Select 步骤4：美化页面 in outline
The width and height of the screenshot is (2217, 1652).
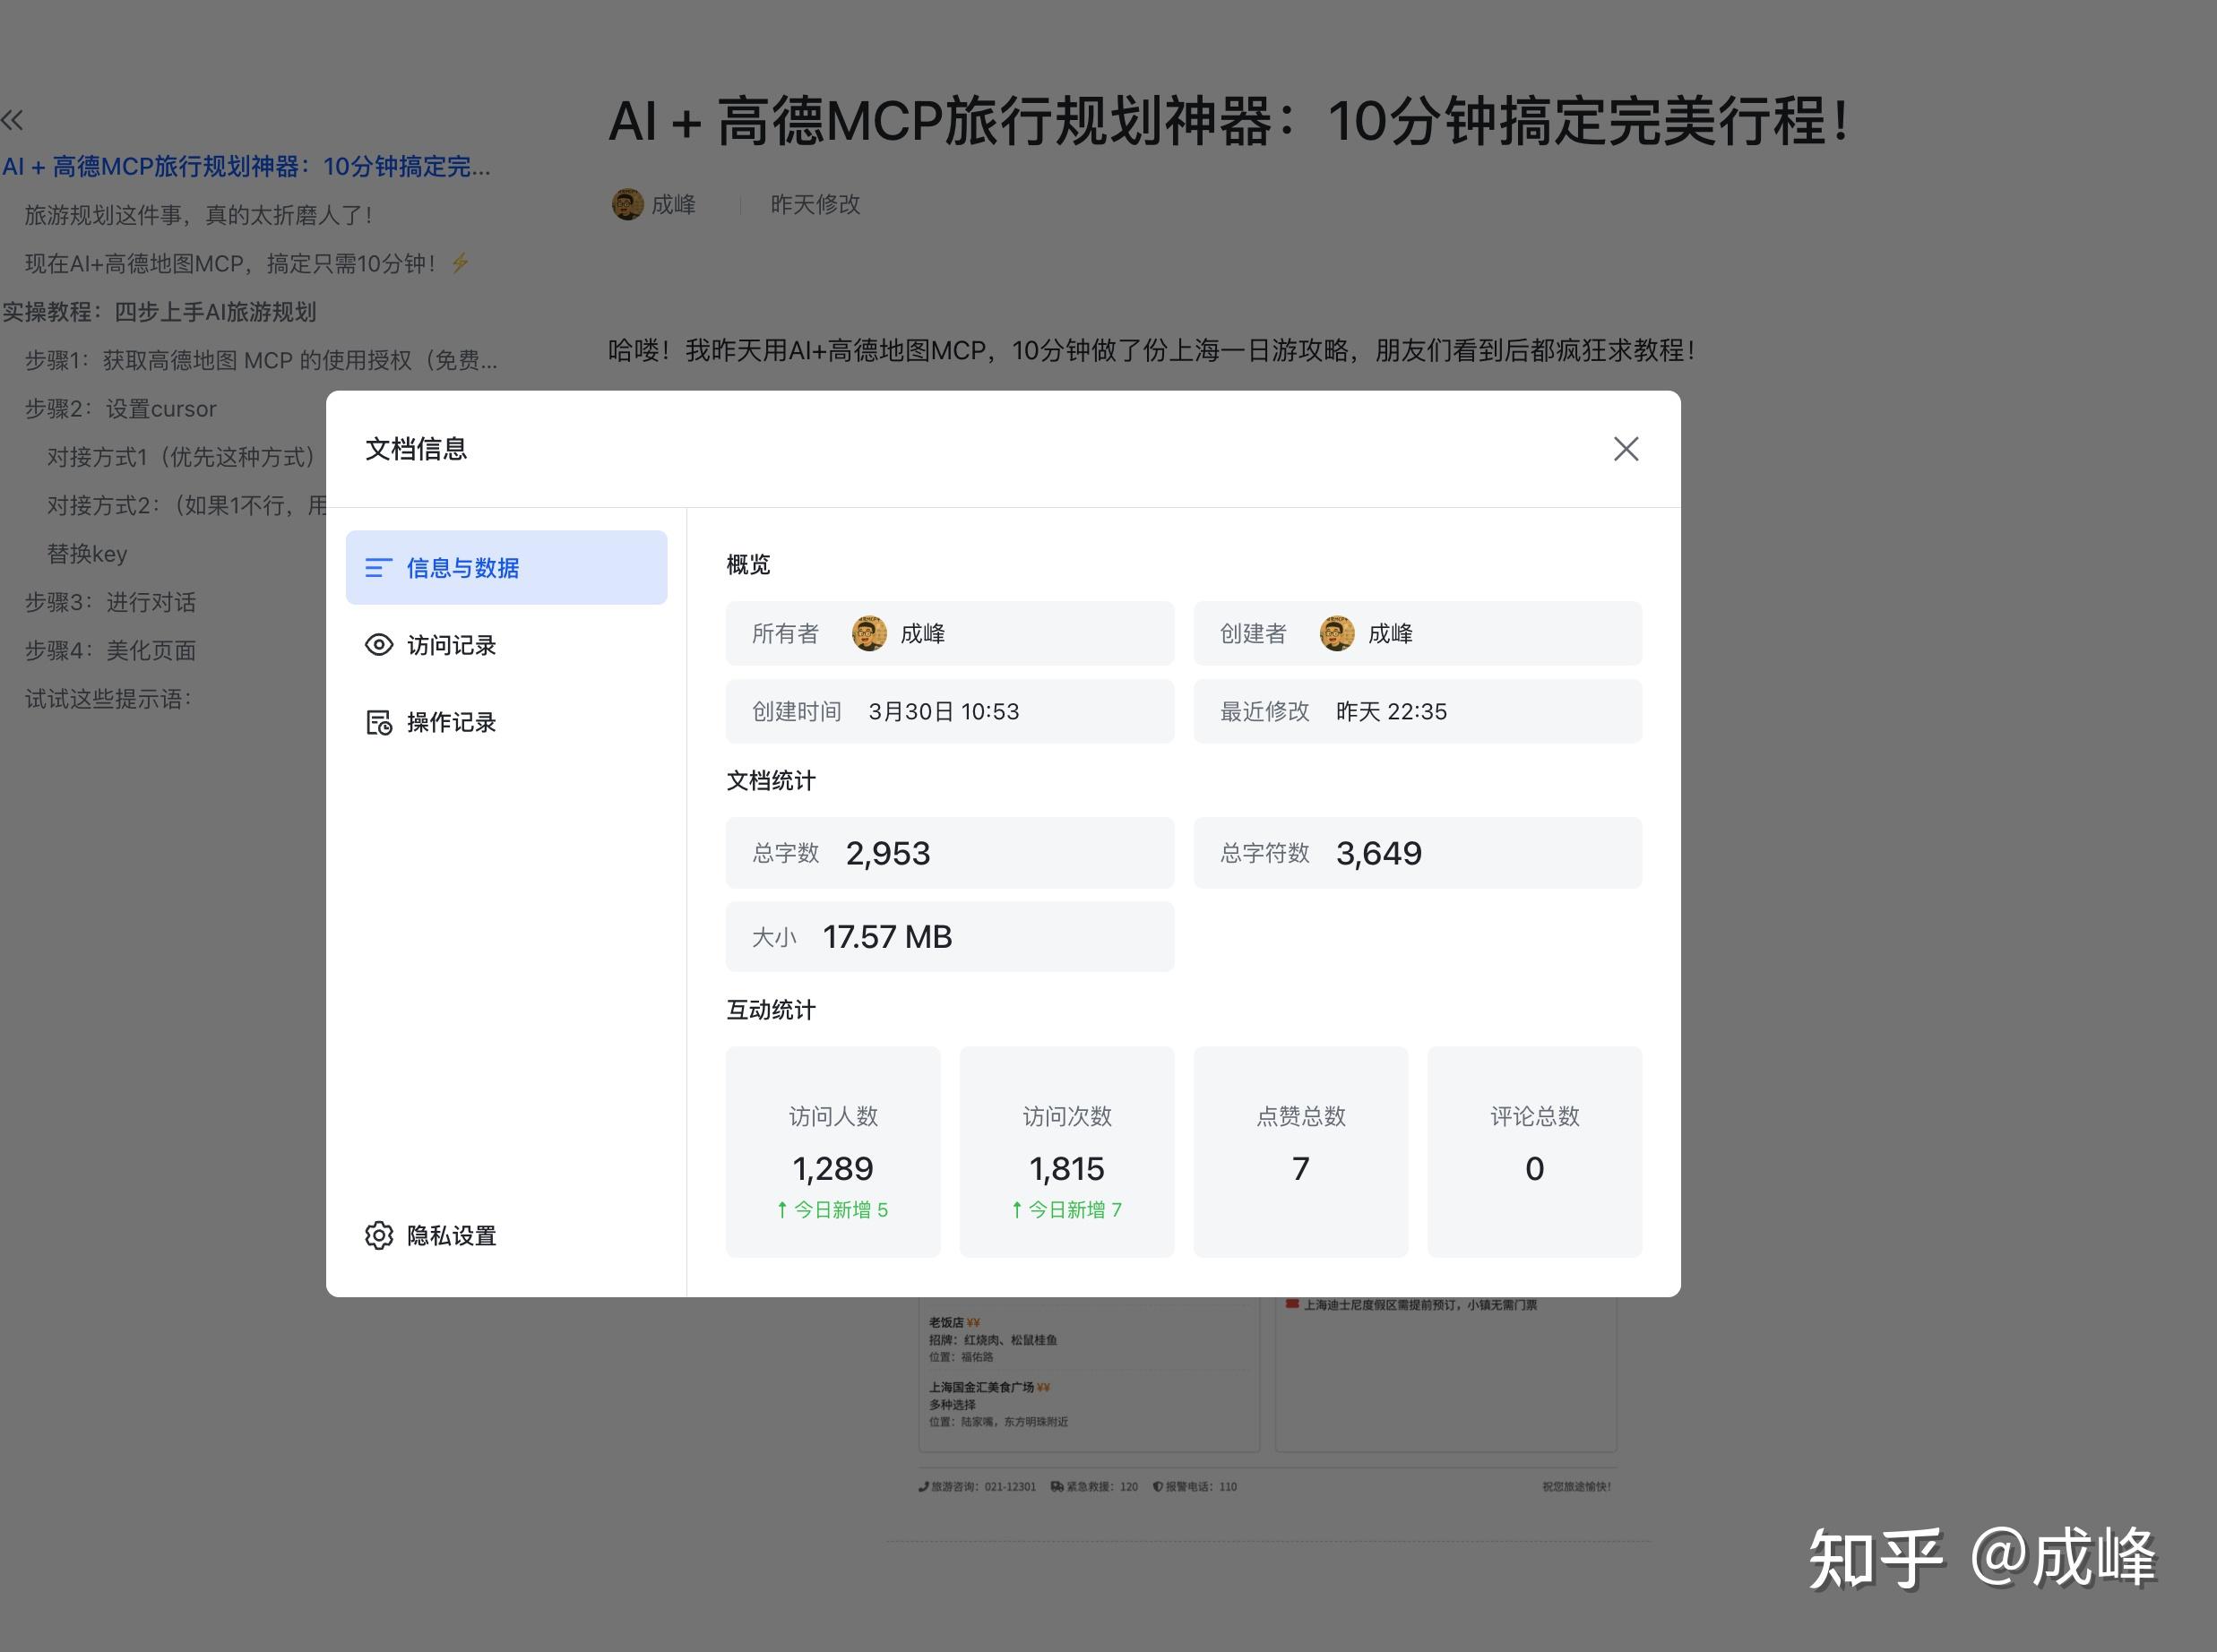pyautogui.click(x=113, y=650)
